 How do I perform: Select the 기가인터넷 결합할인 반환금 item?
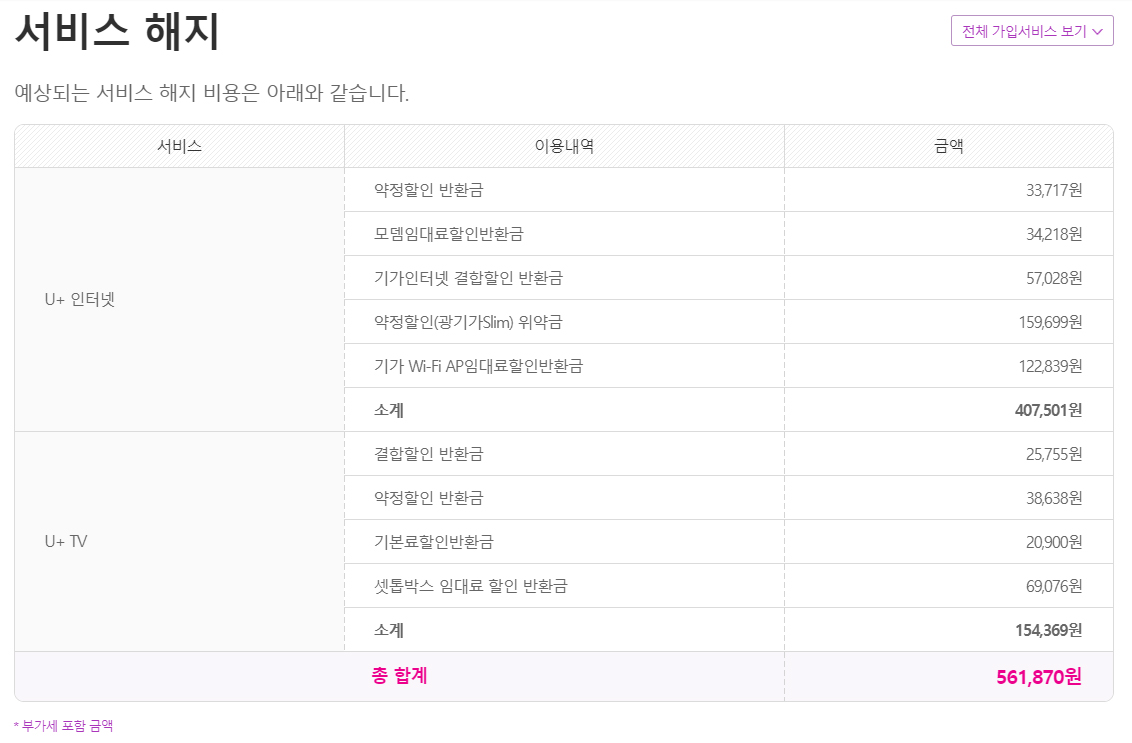click(475, 278)
